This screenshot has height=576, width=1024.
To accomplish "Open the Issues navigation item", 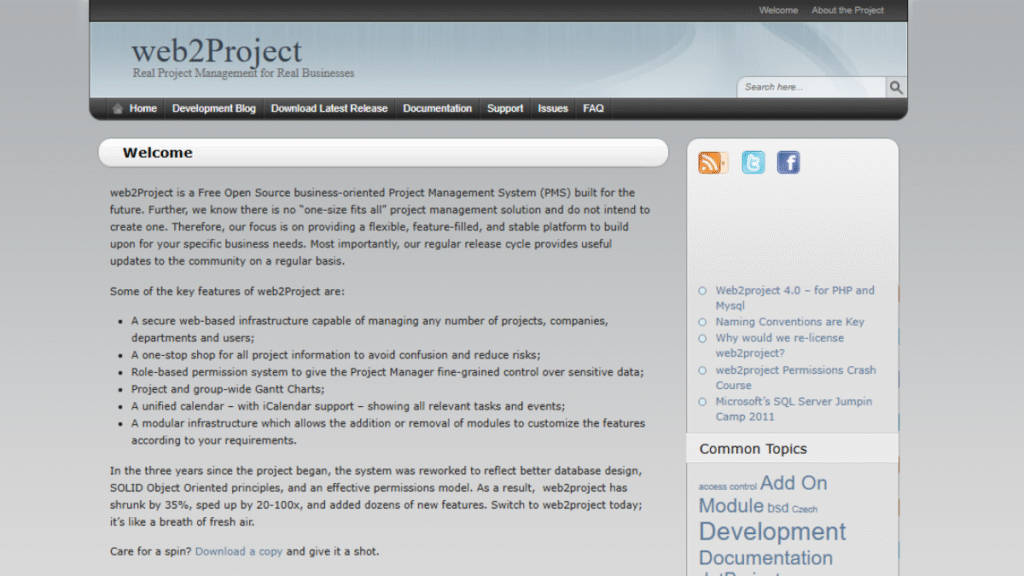I will 552,109.
